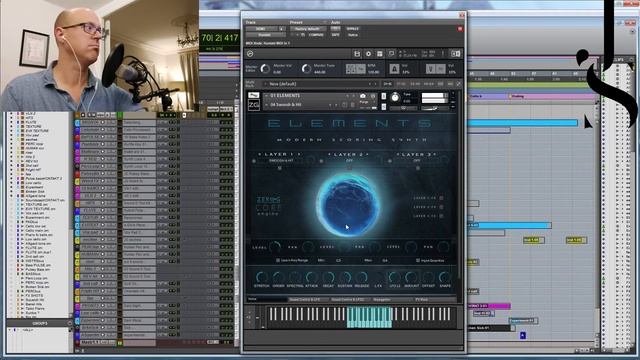Open the GROUPS list menu button
Viewport: 640px width, 360px height.
click(x=69, y=323)
